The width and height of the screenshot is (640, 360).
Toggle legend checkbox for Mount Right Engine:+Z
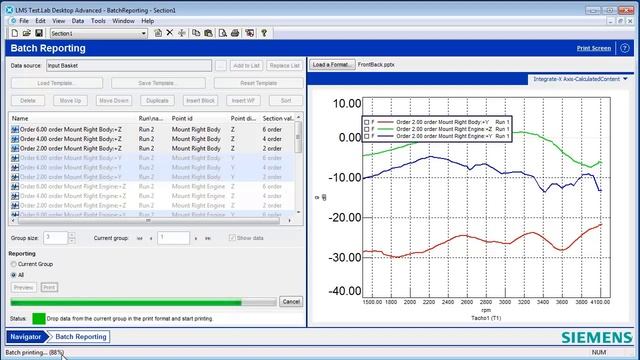tap(367, 129)
